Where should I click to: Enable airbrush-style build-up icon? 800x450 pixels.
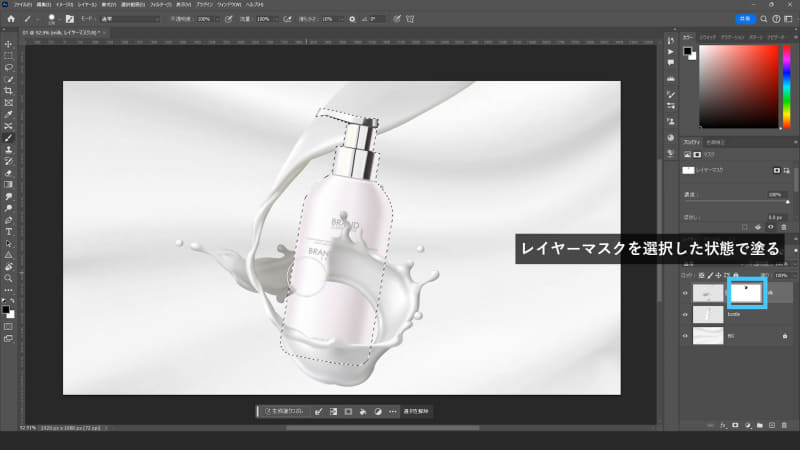click(x=288, y=19)
